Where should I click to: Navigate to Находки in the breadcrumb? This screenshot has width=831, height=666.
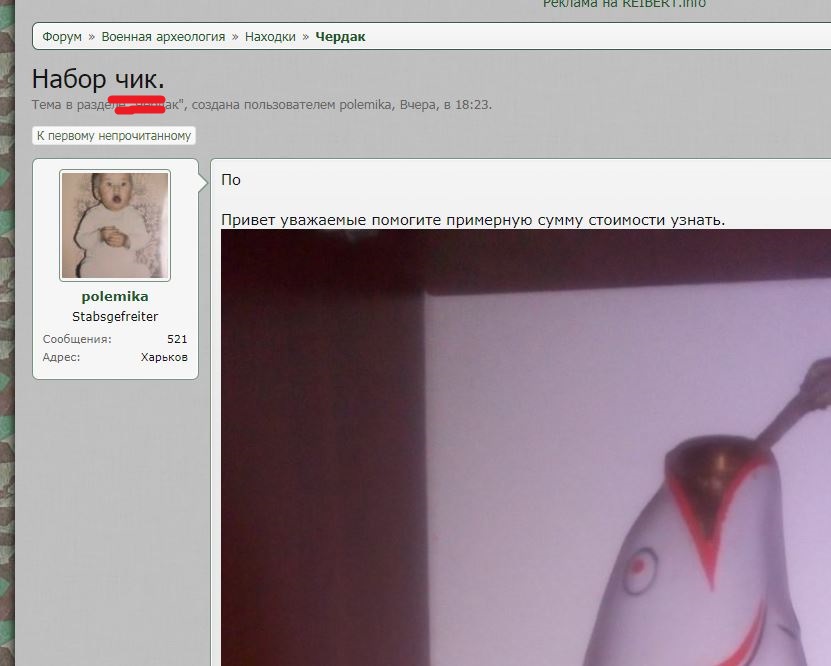pos(270,37)
